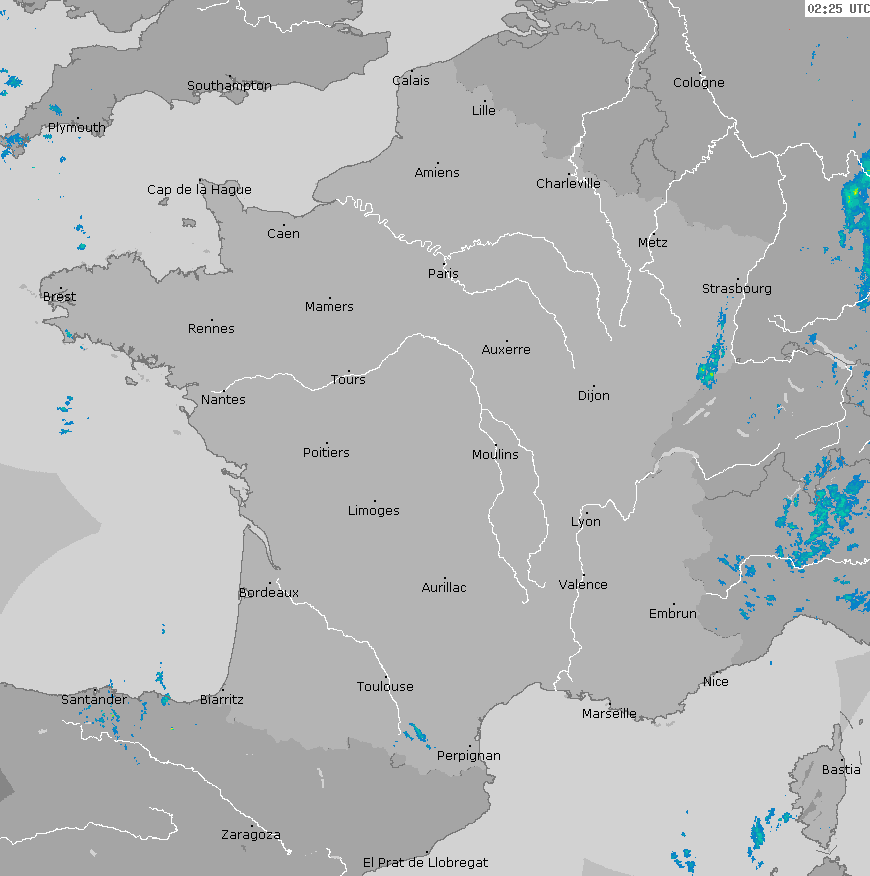Click the 02:25 UTC timestamp
The width and height of the screenshot is (870, 876).
(x=836, y=9)
